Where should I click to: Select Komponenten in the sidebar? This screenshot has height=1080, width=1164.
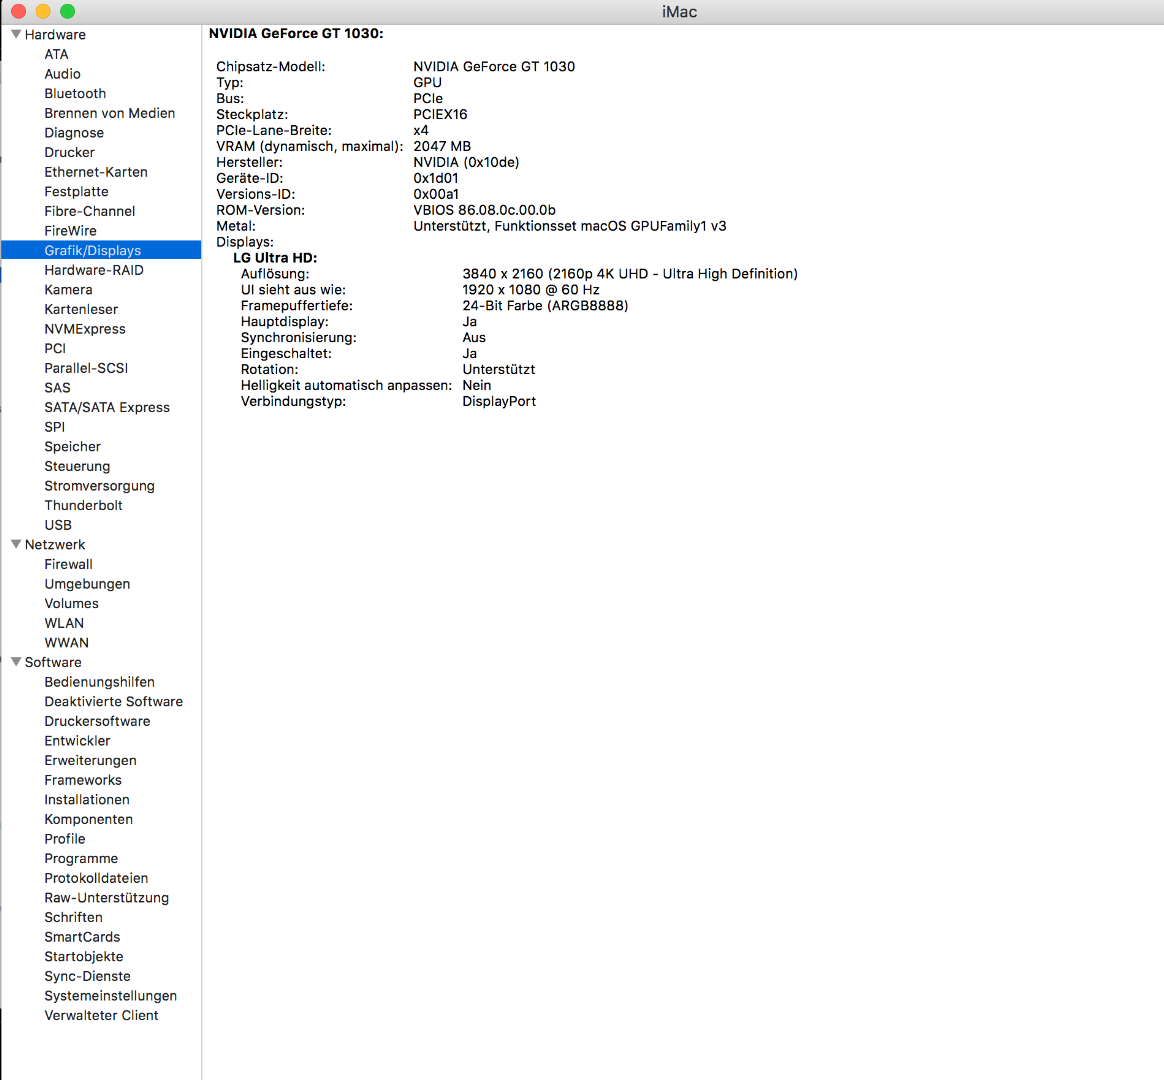point(88,819)
